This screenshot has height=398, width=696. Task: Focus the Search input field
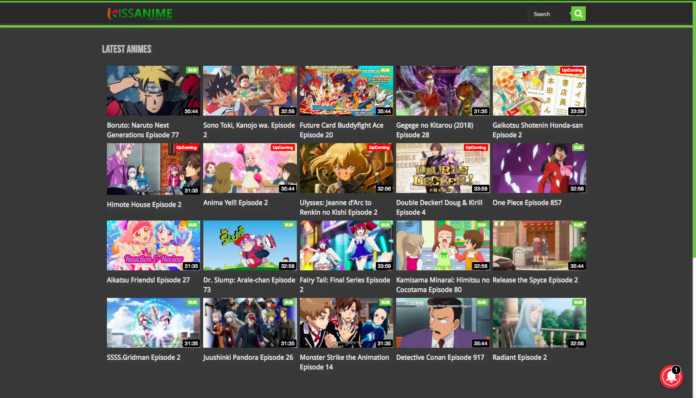click(549, 14)
